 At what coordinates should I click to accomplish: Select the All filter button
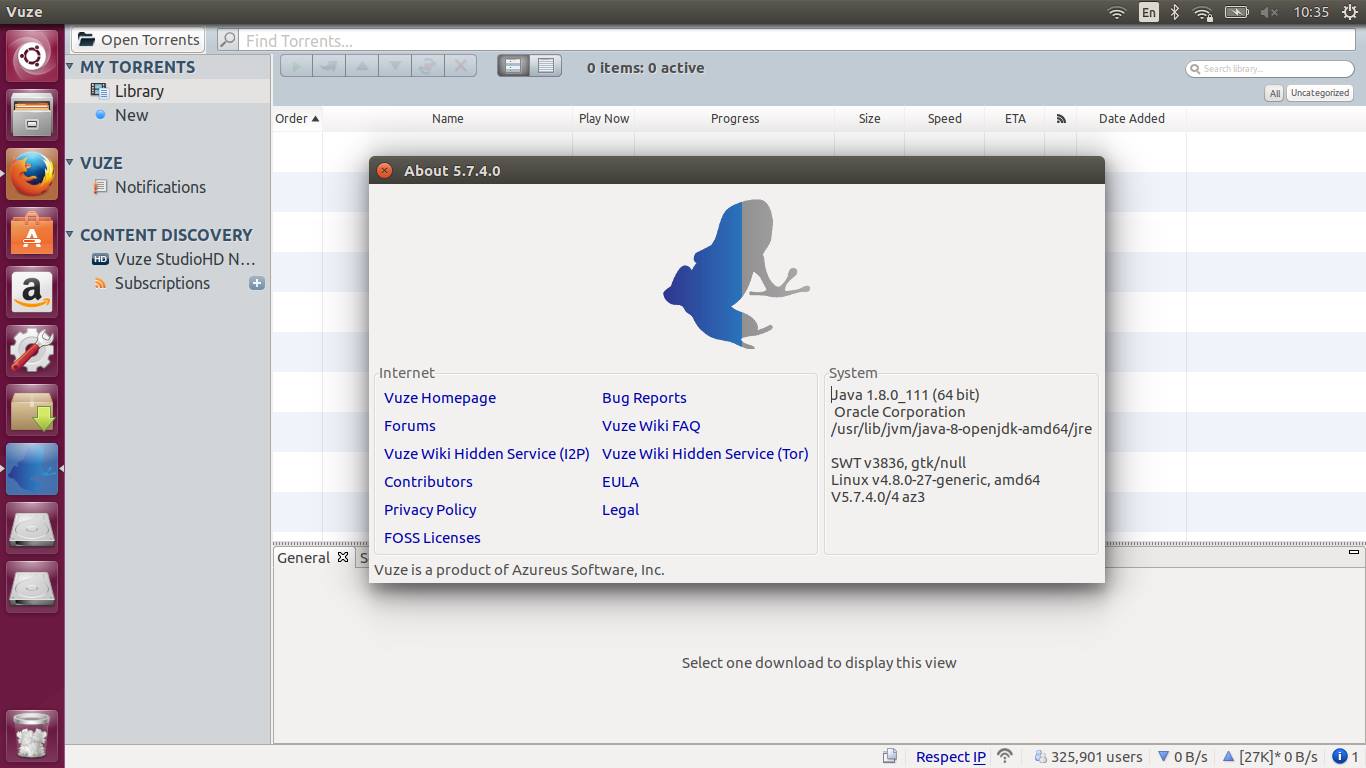click(1274, 93)
